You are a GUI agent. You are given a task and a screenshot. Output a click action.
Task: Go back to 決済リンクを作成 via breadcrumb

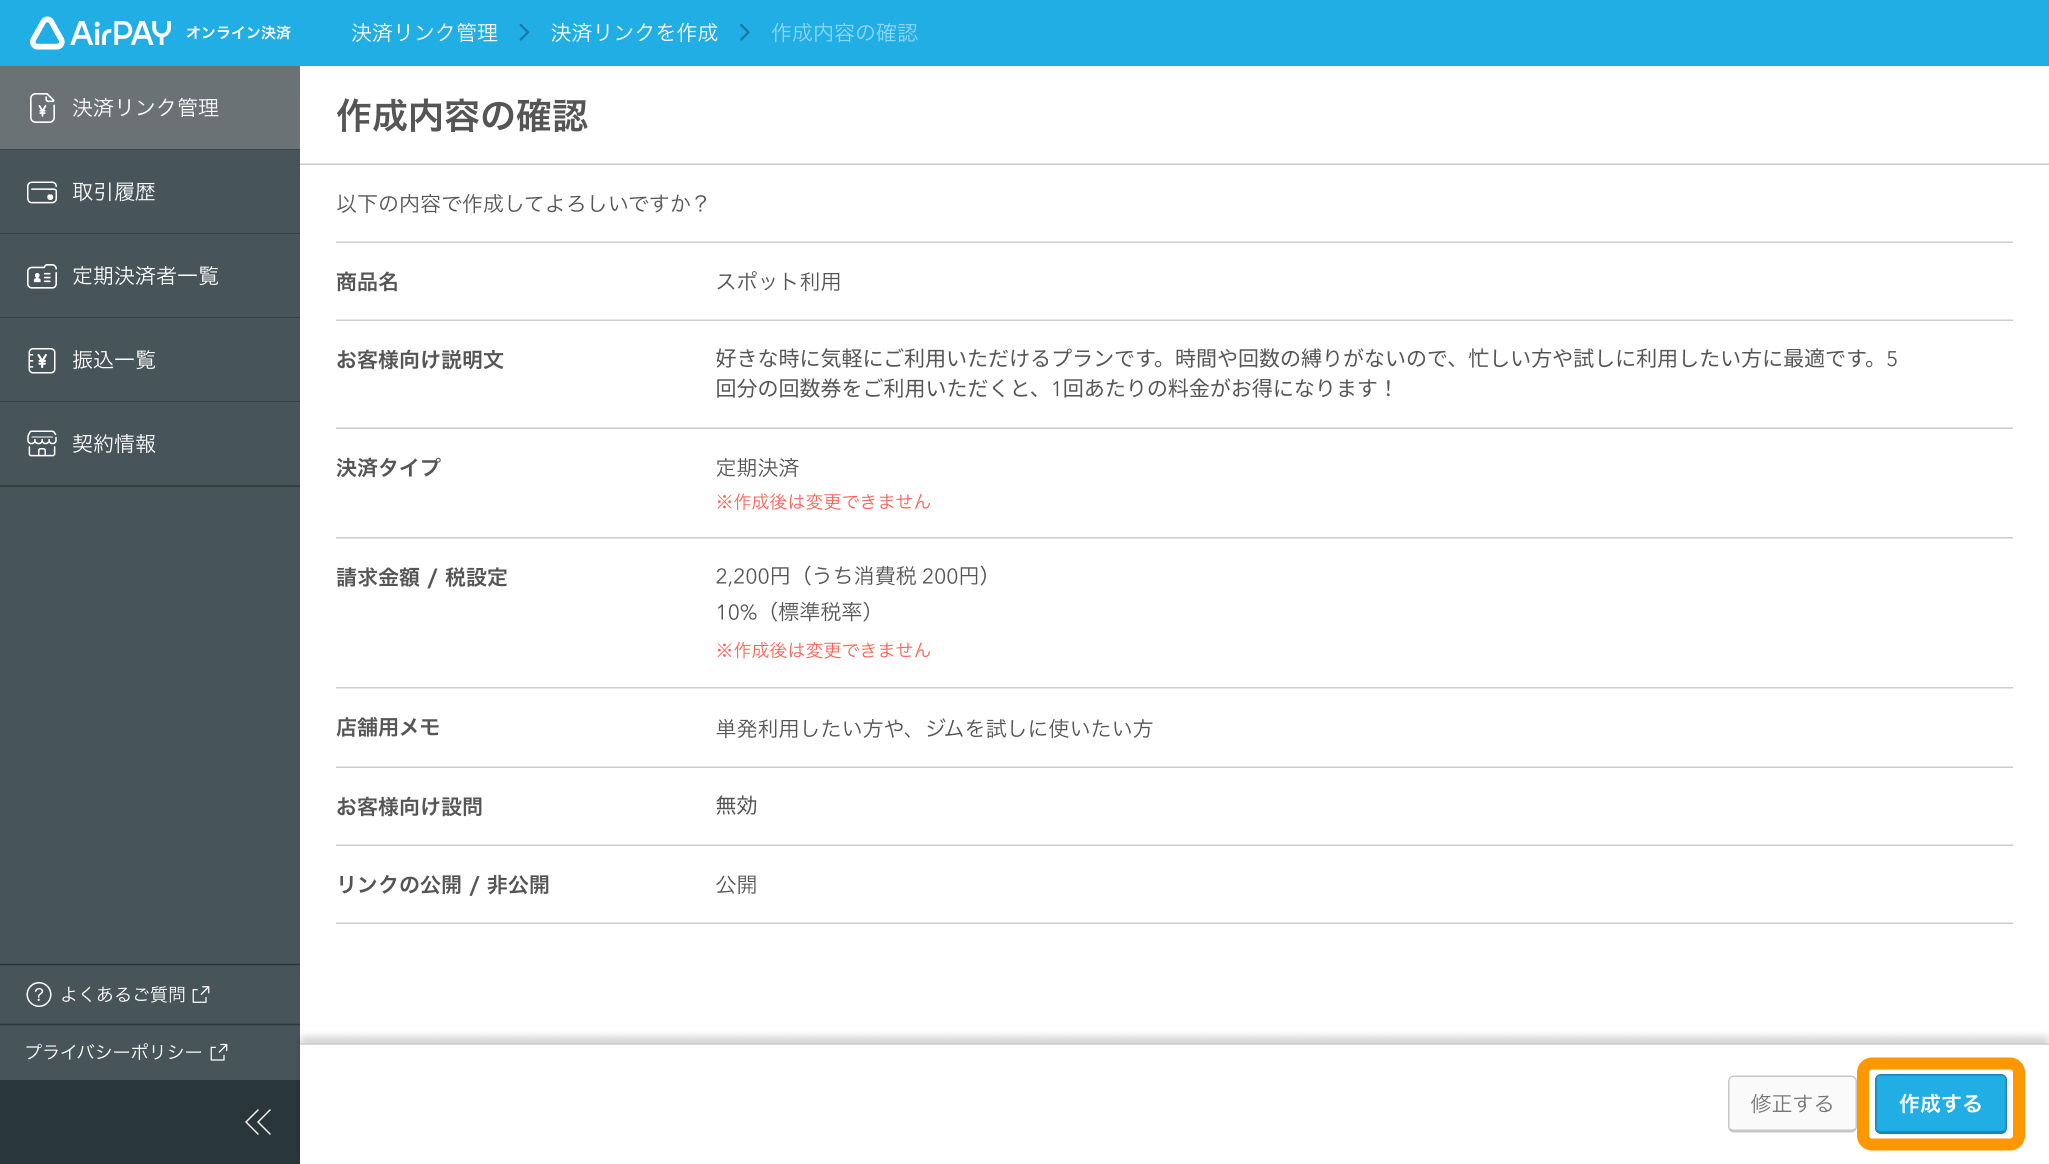[x=632, y=32]
